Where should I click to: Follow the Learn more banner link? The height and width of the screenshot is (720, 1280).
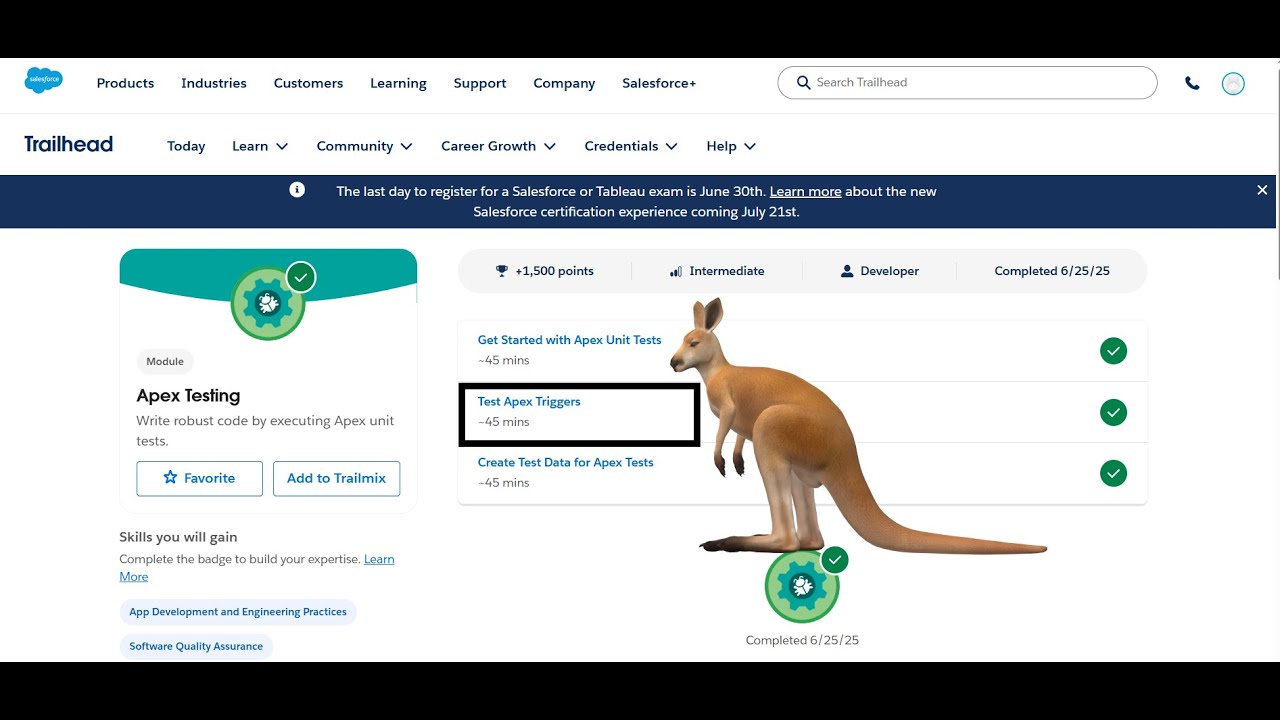pyautogui.click(x=805, y=191)
